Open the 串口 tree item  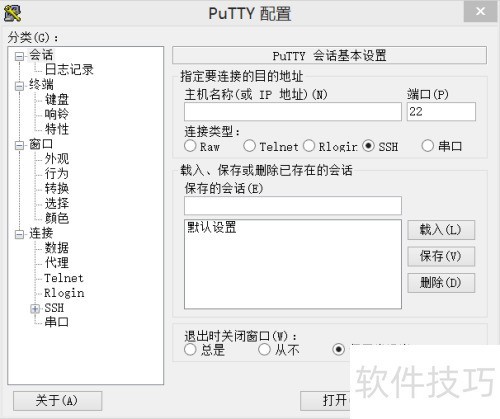(57, 322)
